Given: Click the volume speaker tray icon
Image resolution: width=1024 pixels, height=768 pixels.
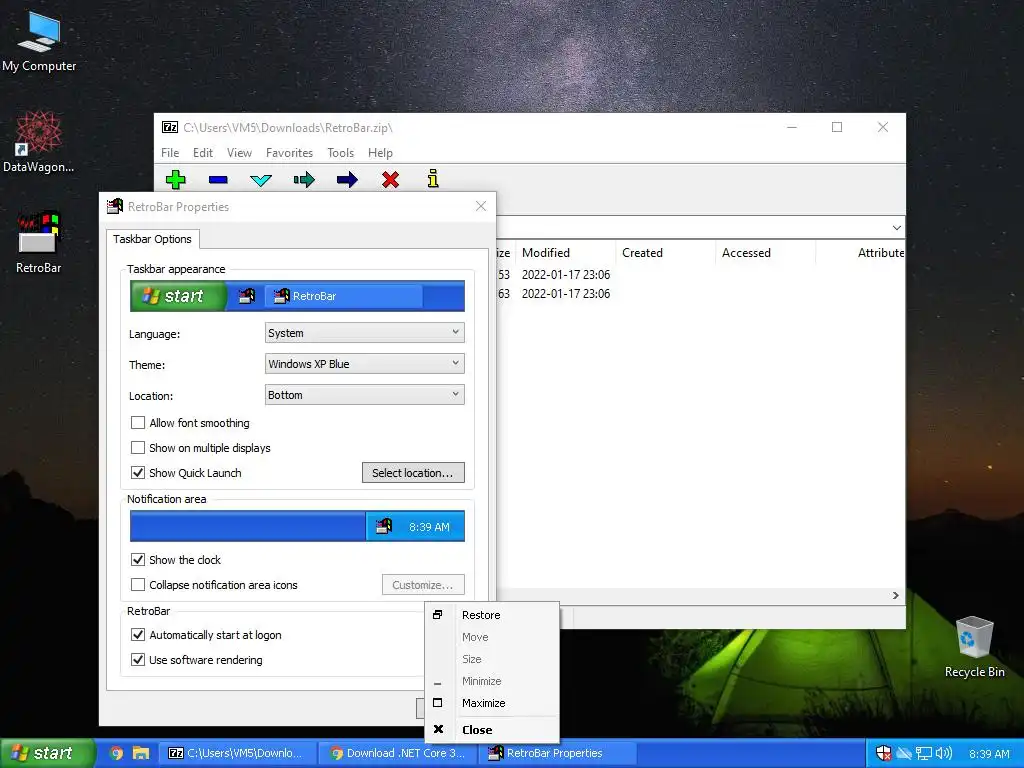Looking at the screenshot, I should tap(943, 753).
